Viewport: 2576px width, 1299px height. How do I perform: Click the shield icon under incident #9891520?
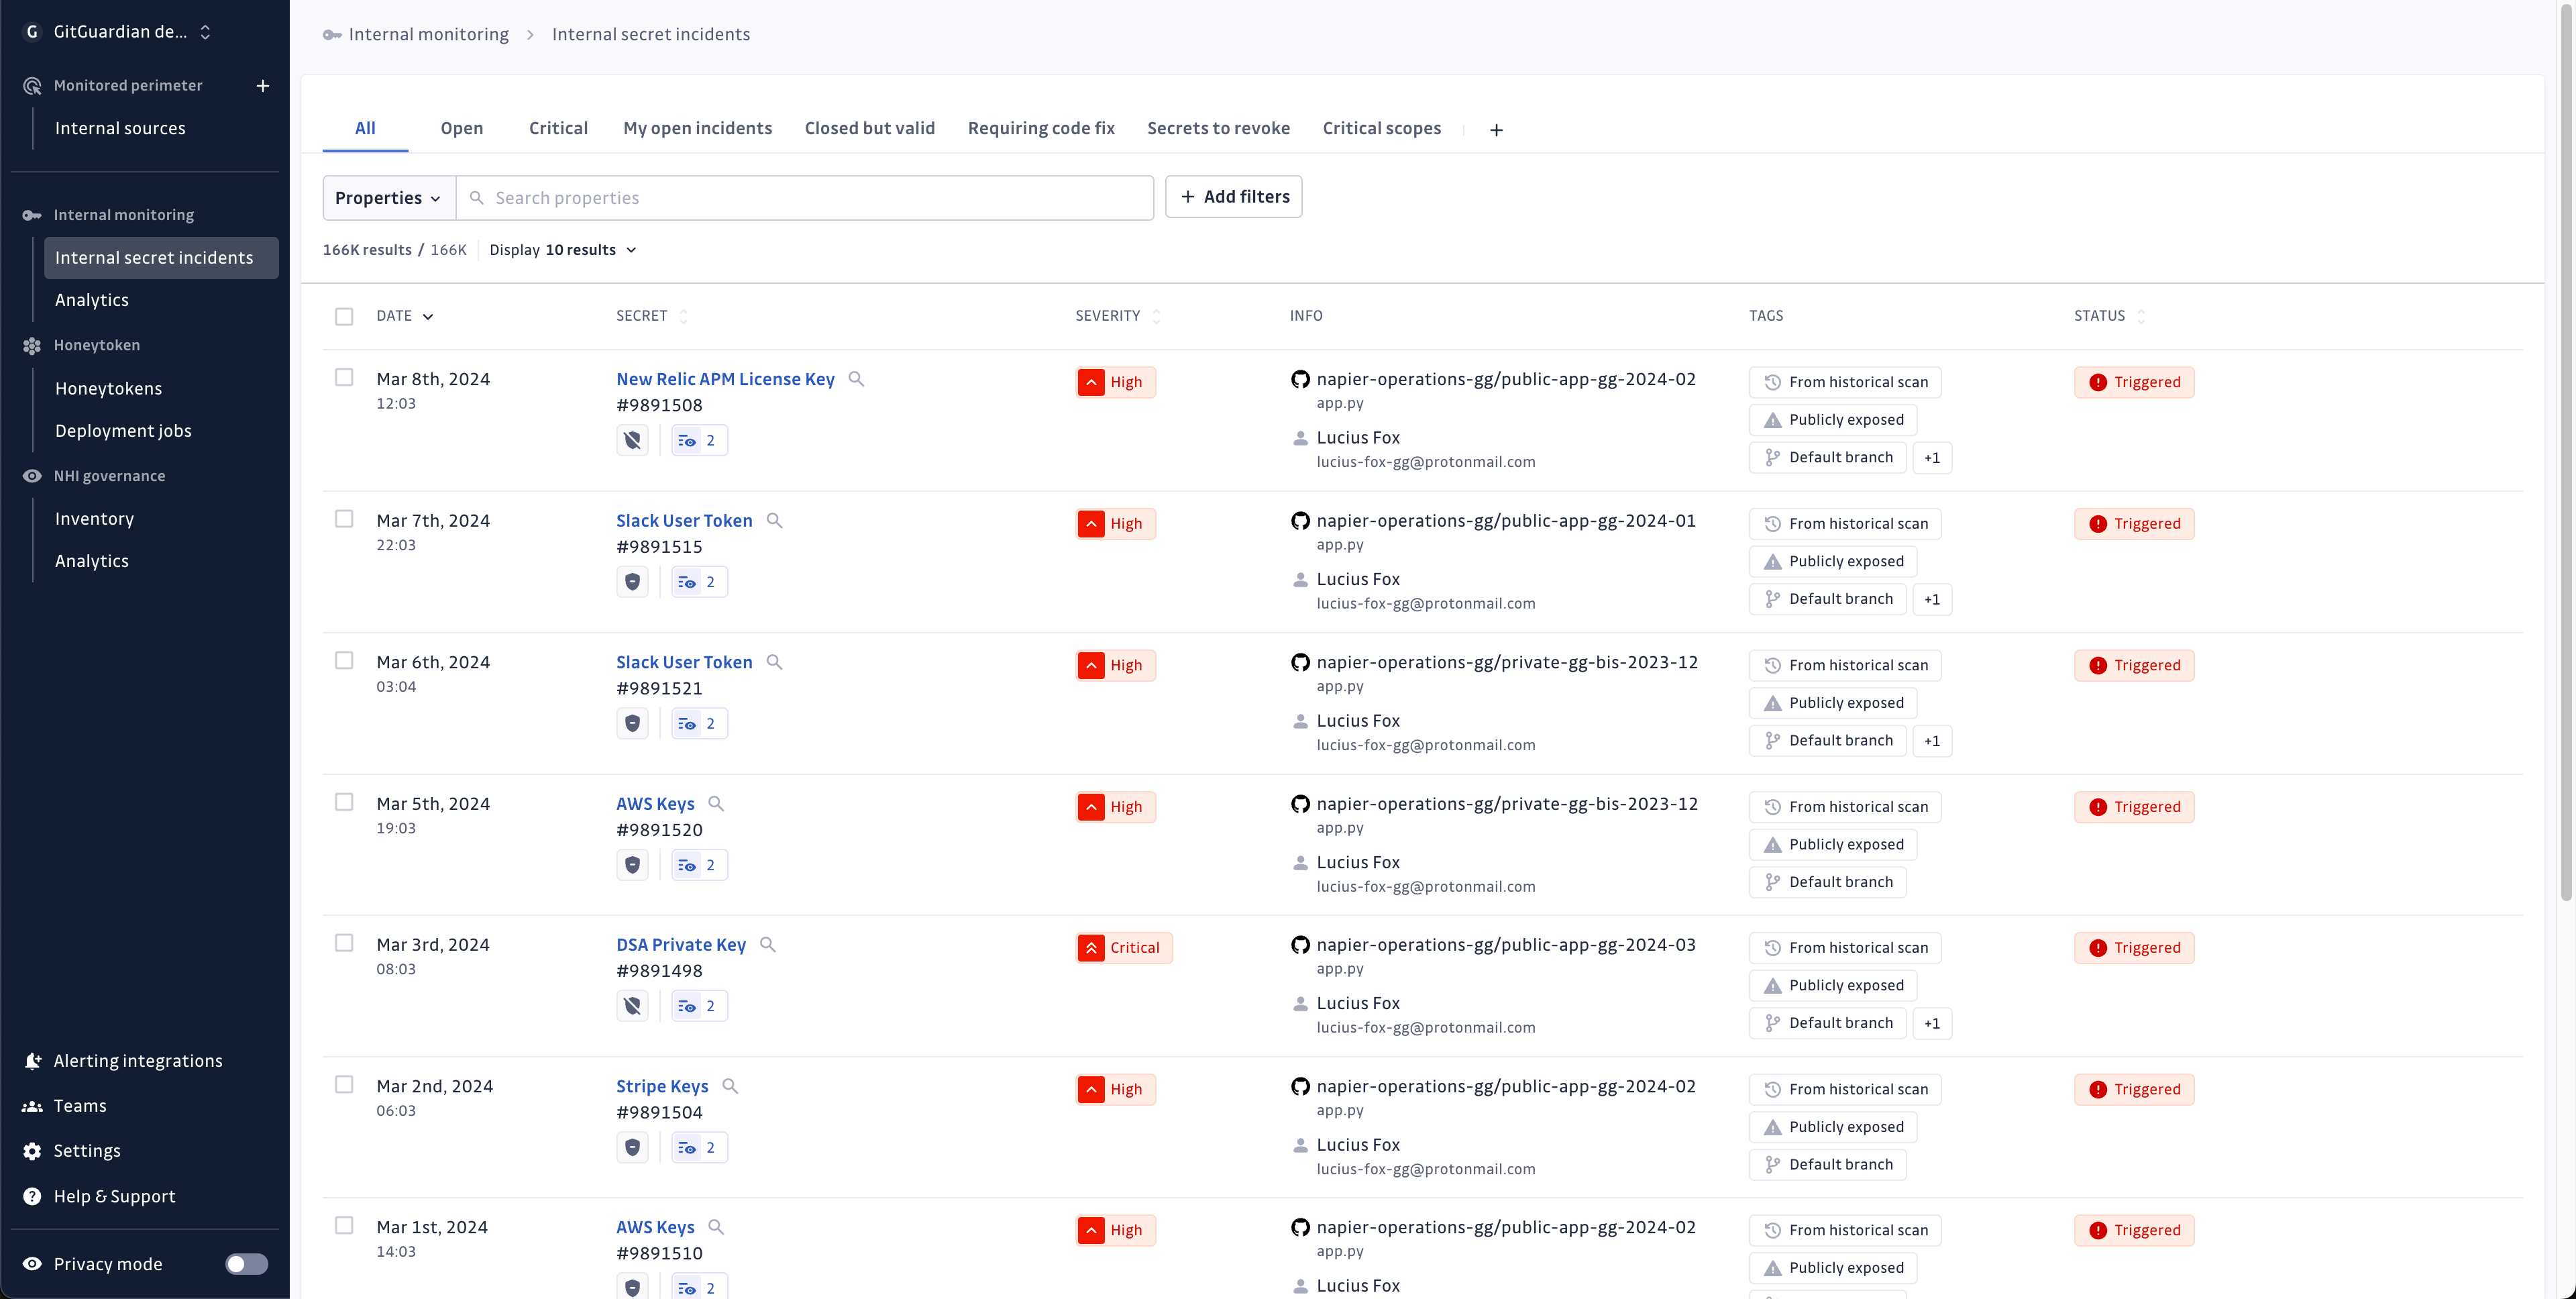click(632, 865)
